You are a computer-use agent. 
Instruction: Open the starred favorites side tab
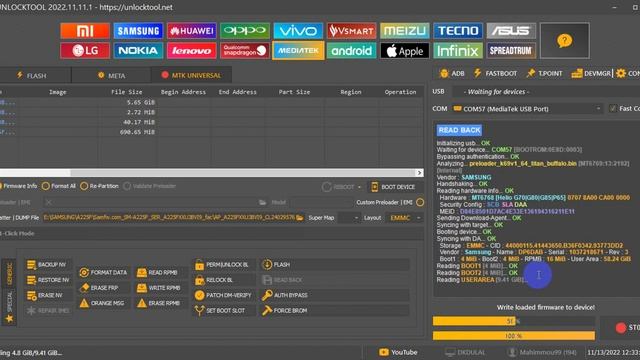pos(9,319)
